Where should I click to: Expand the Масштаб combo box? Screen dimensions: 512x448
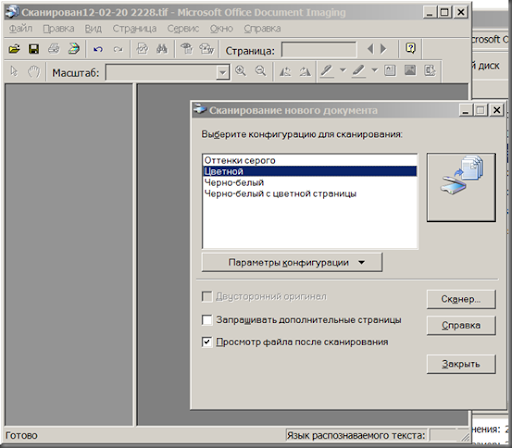coord(222,72)
